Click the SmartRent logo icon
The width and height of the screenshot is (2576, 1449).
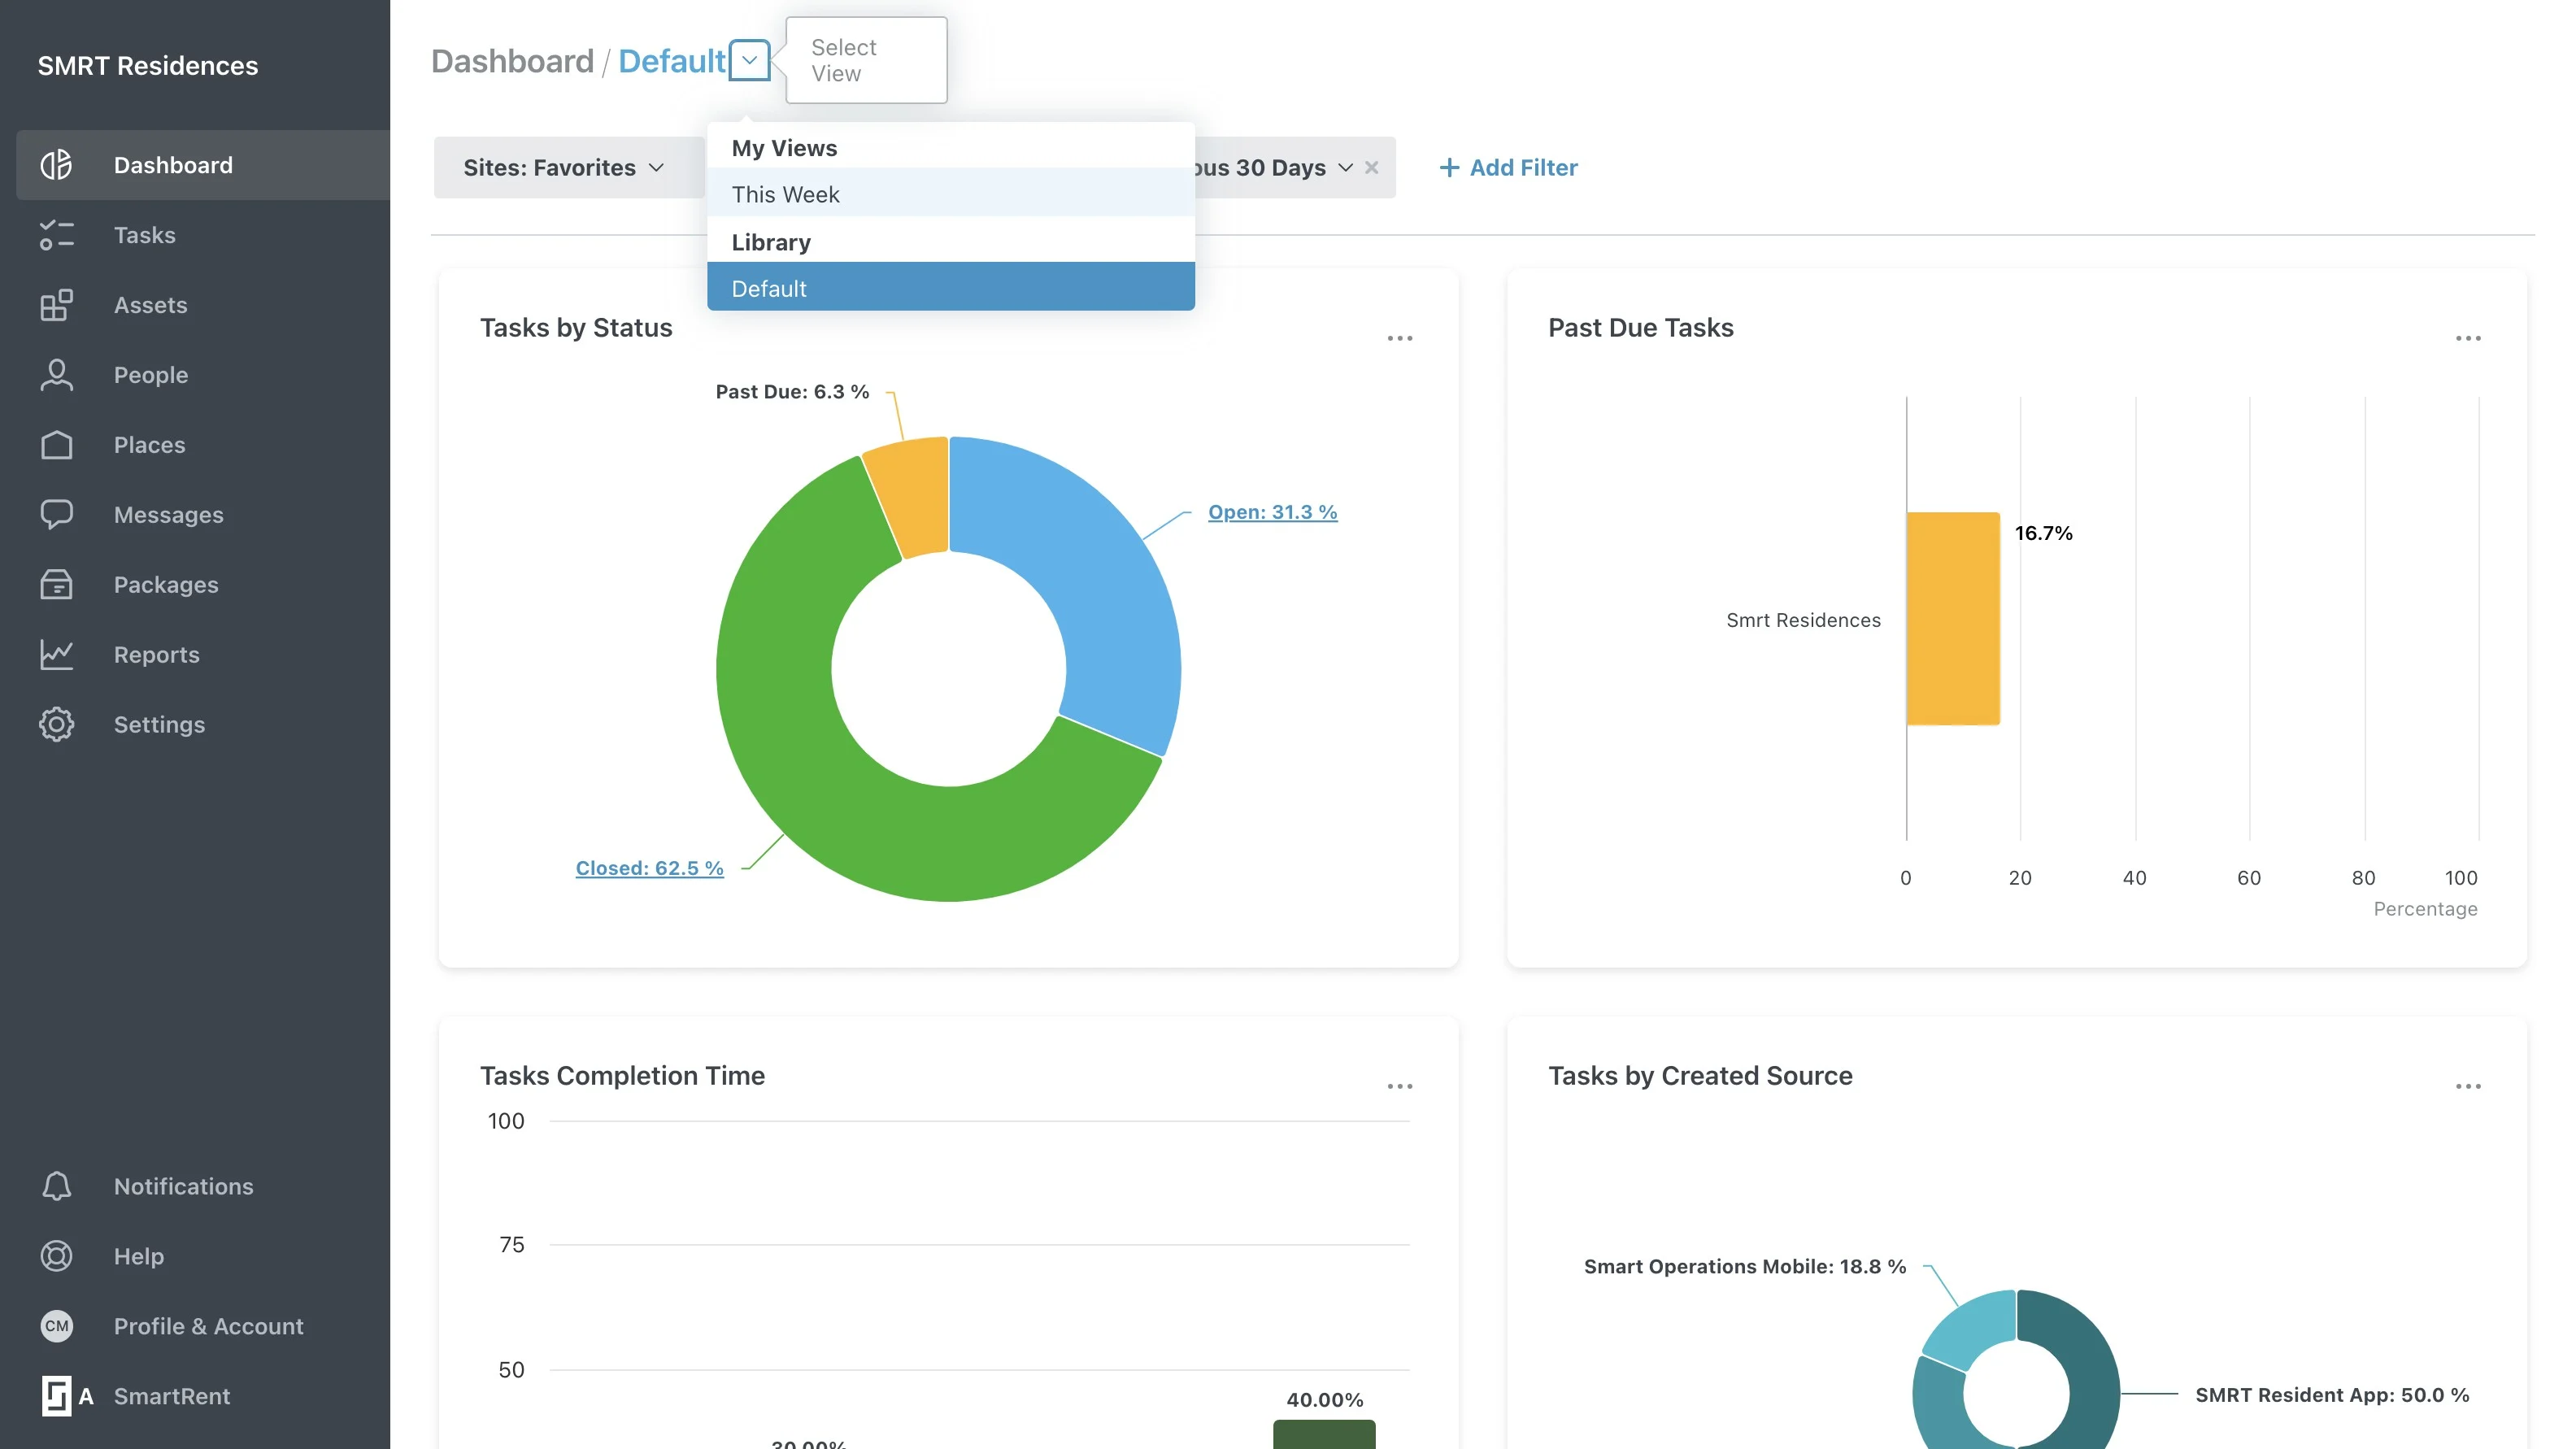(56, 1396)
